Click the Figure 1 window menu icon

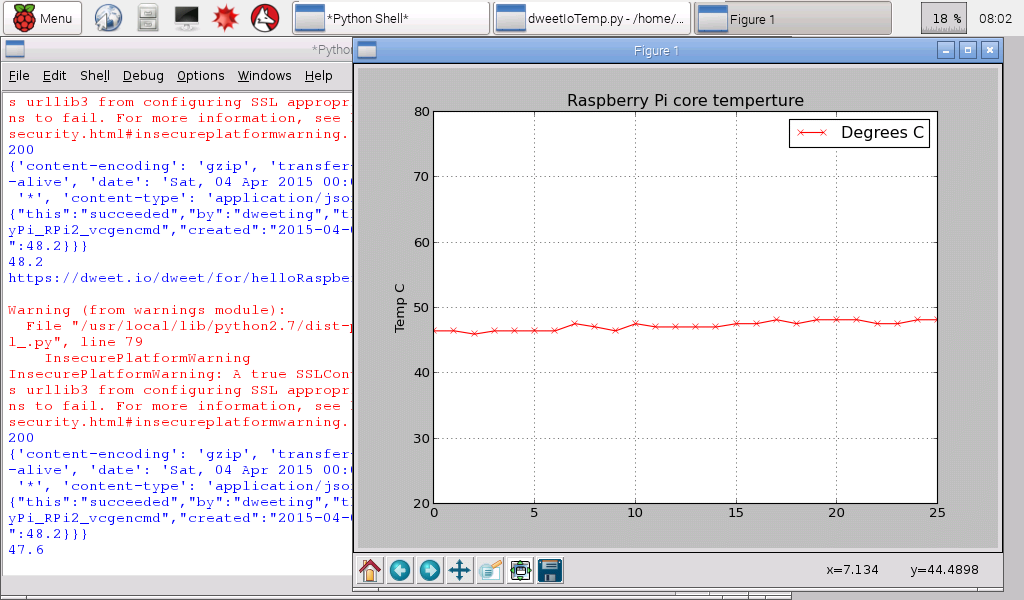point(367,50)
